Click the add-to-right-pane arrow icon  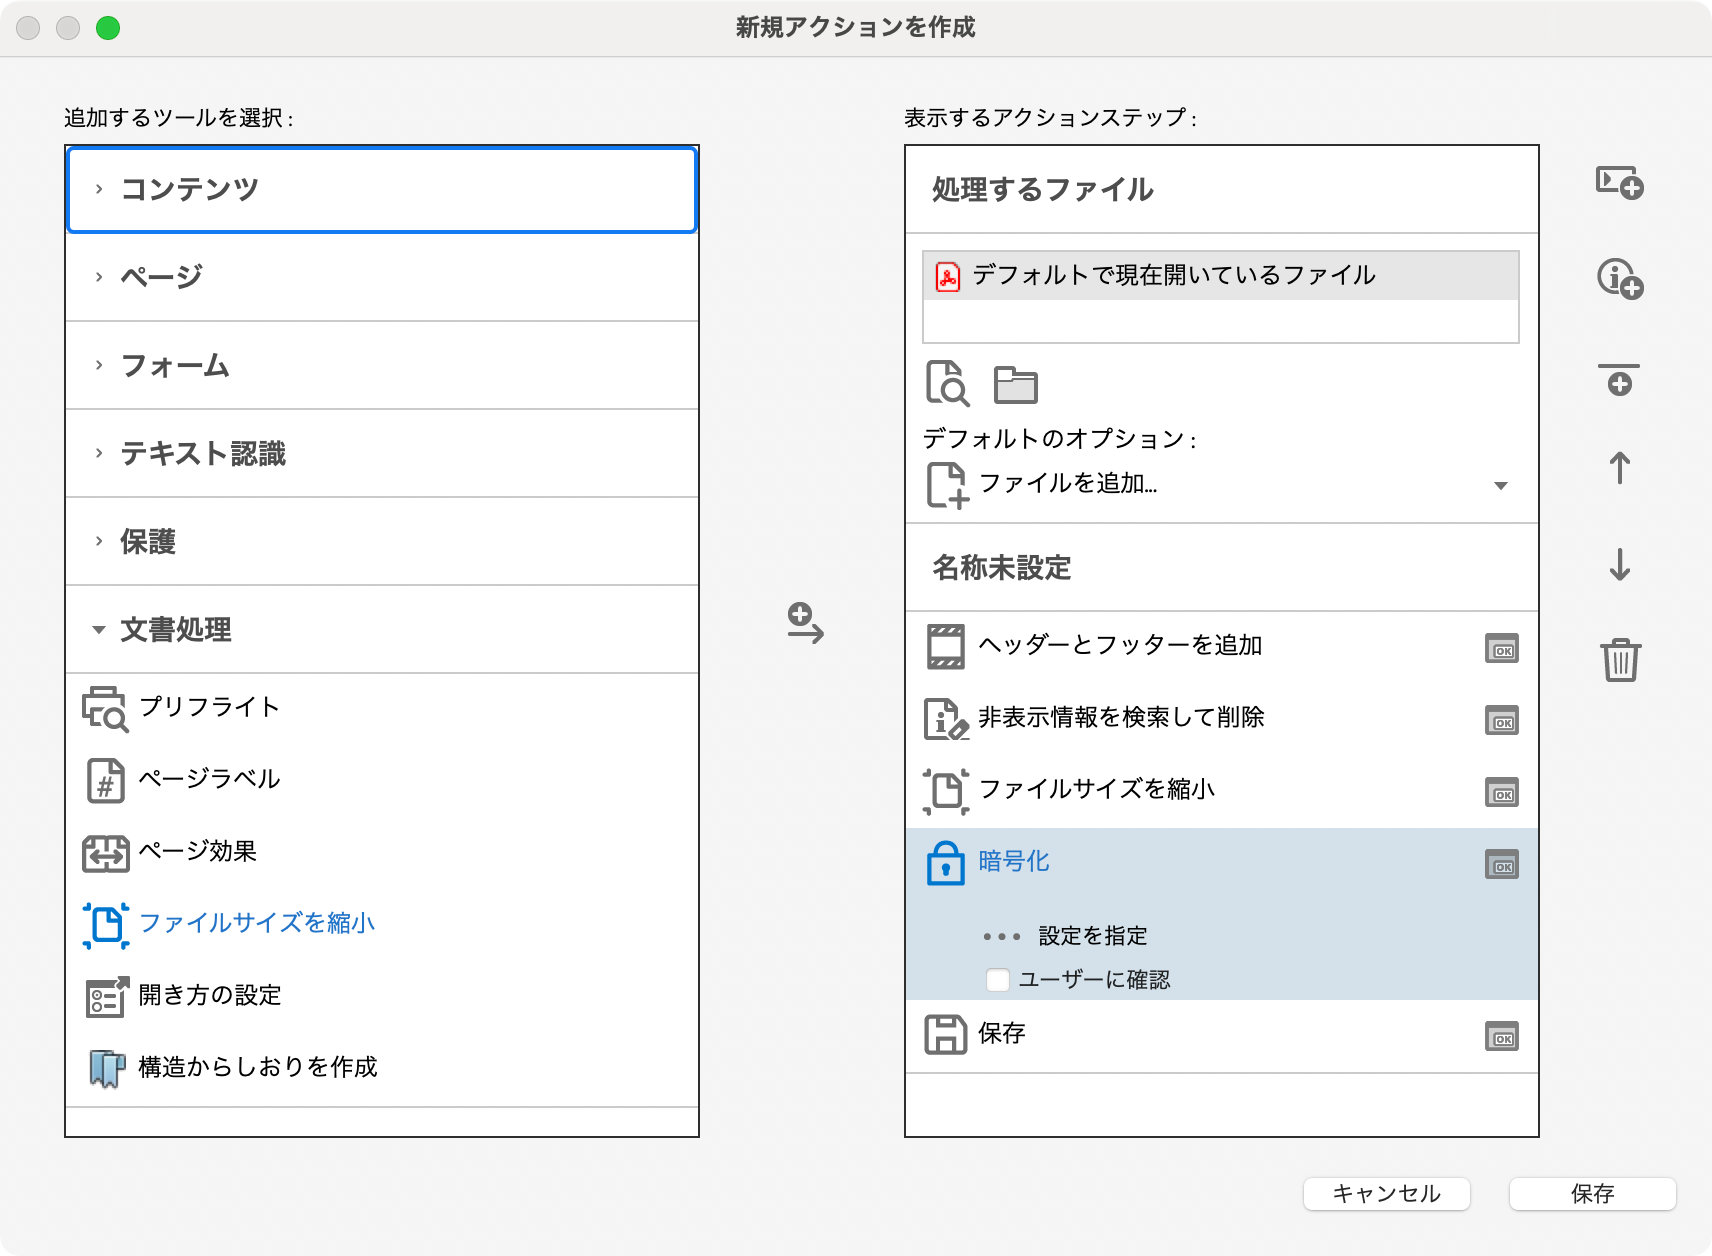804,623
